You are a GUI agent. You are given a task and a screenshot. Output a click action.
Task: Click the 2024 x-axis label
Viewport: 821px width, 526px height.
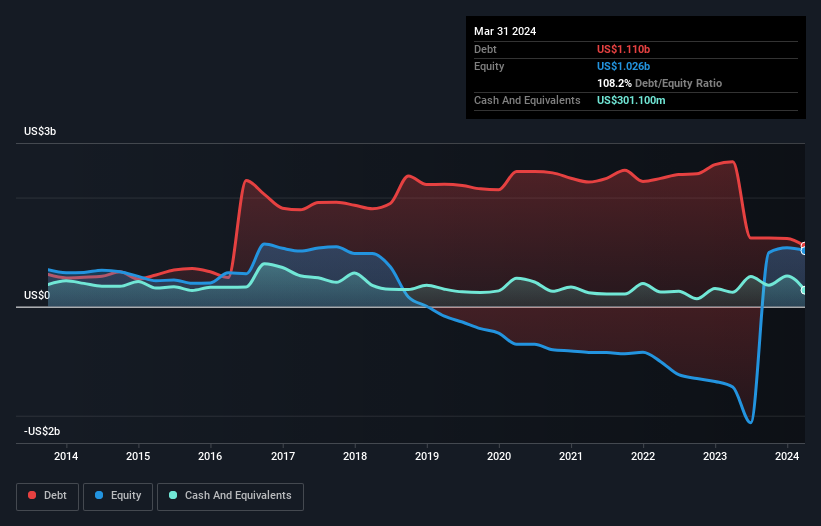(x=787, y=456)
